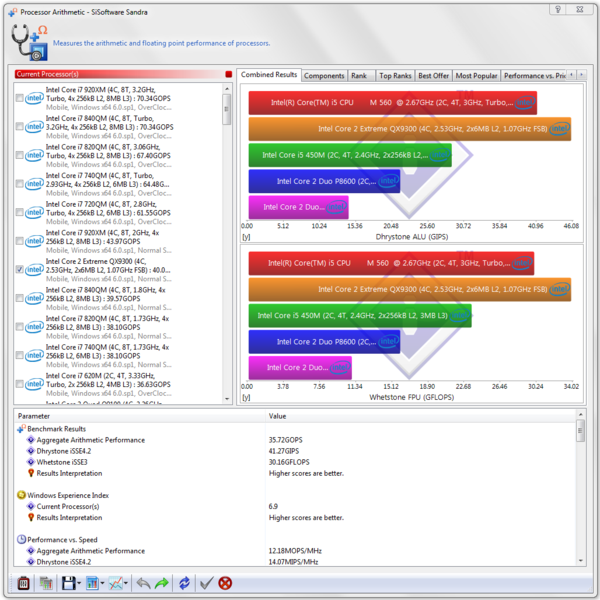Click the diamond icon beside Dhrystone iSSE4.2 under Benchmark Results
Viewport: 600px width, 600px height.
(31, 451)
